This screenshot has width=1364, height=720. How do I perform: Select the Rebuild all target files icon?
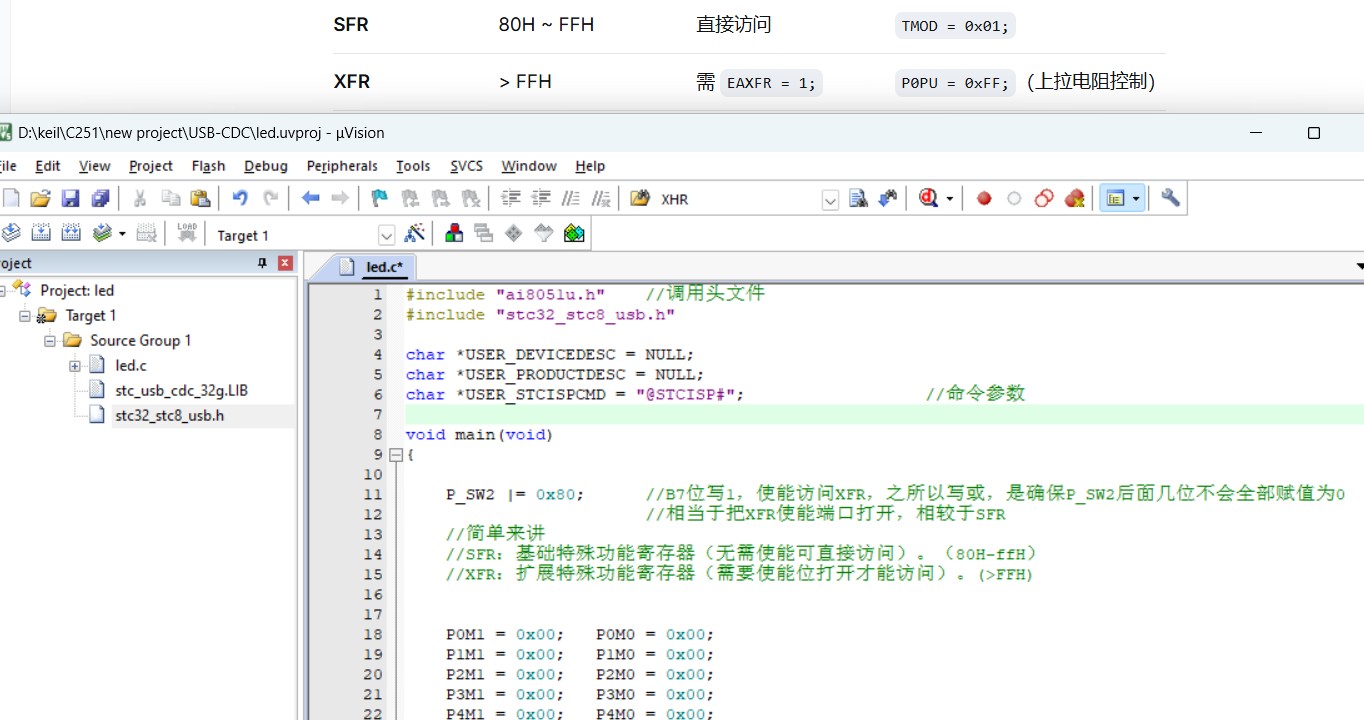(x=70, y=232)
